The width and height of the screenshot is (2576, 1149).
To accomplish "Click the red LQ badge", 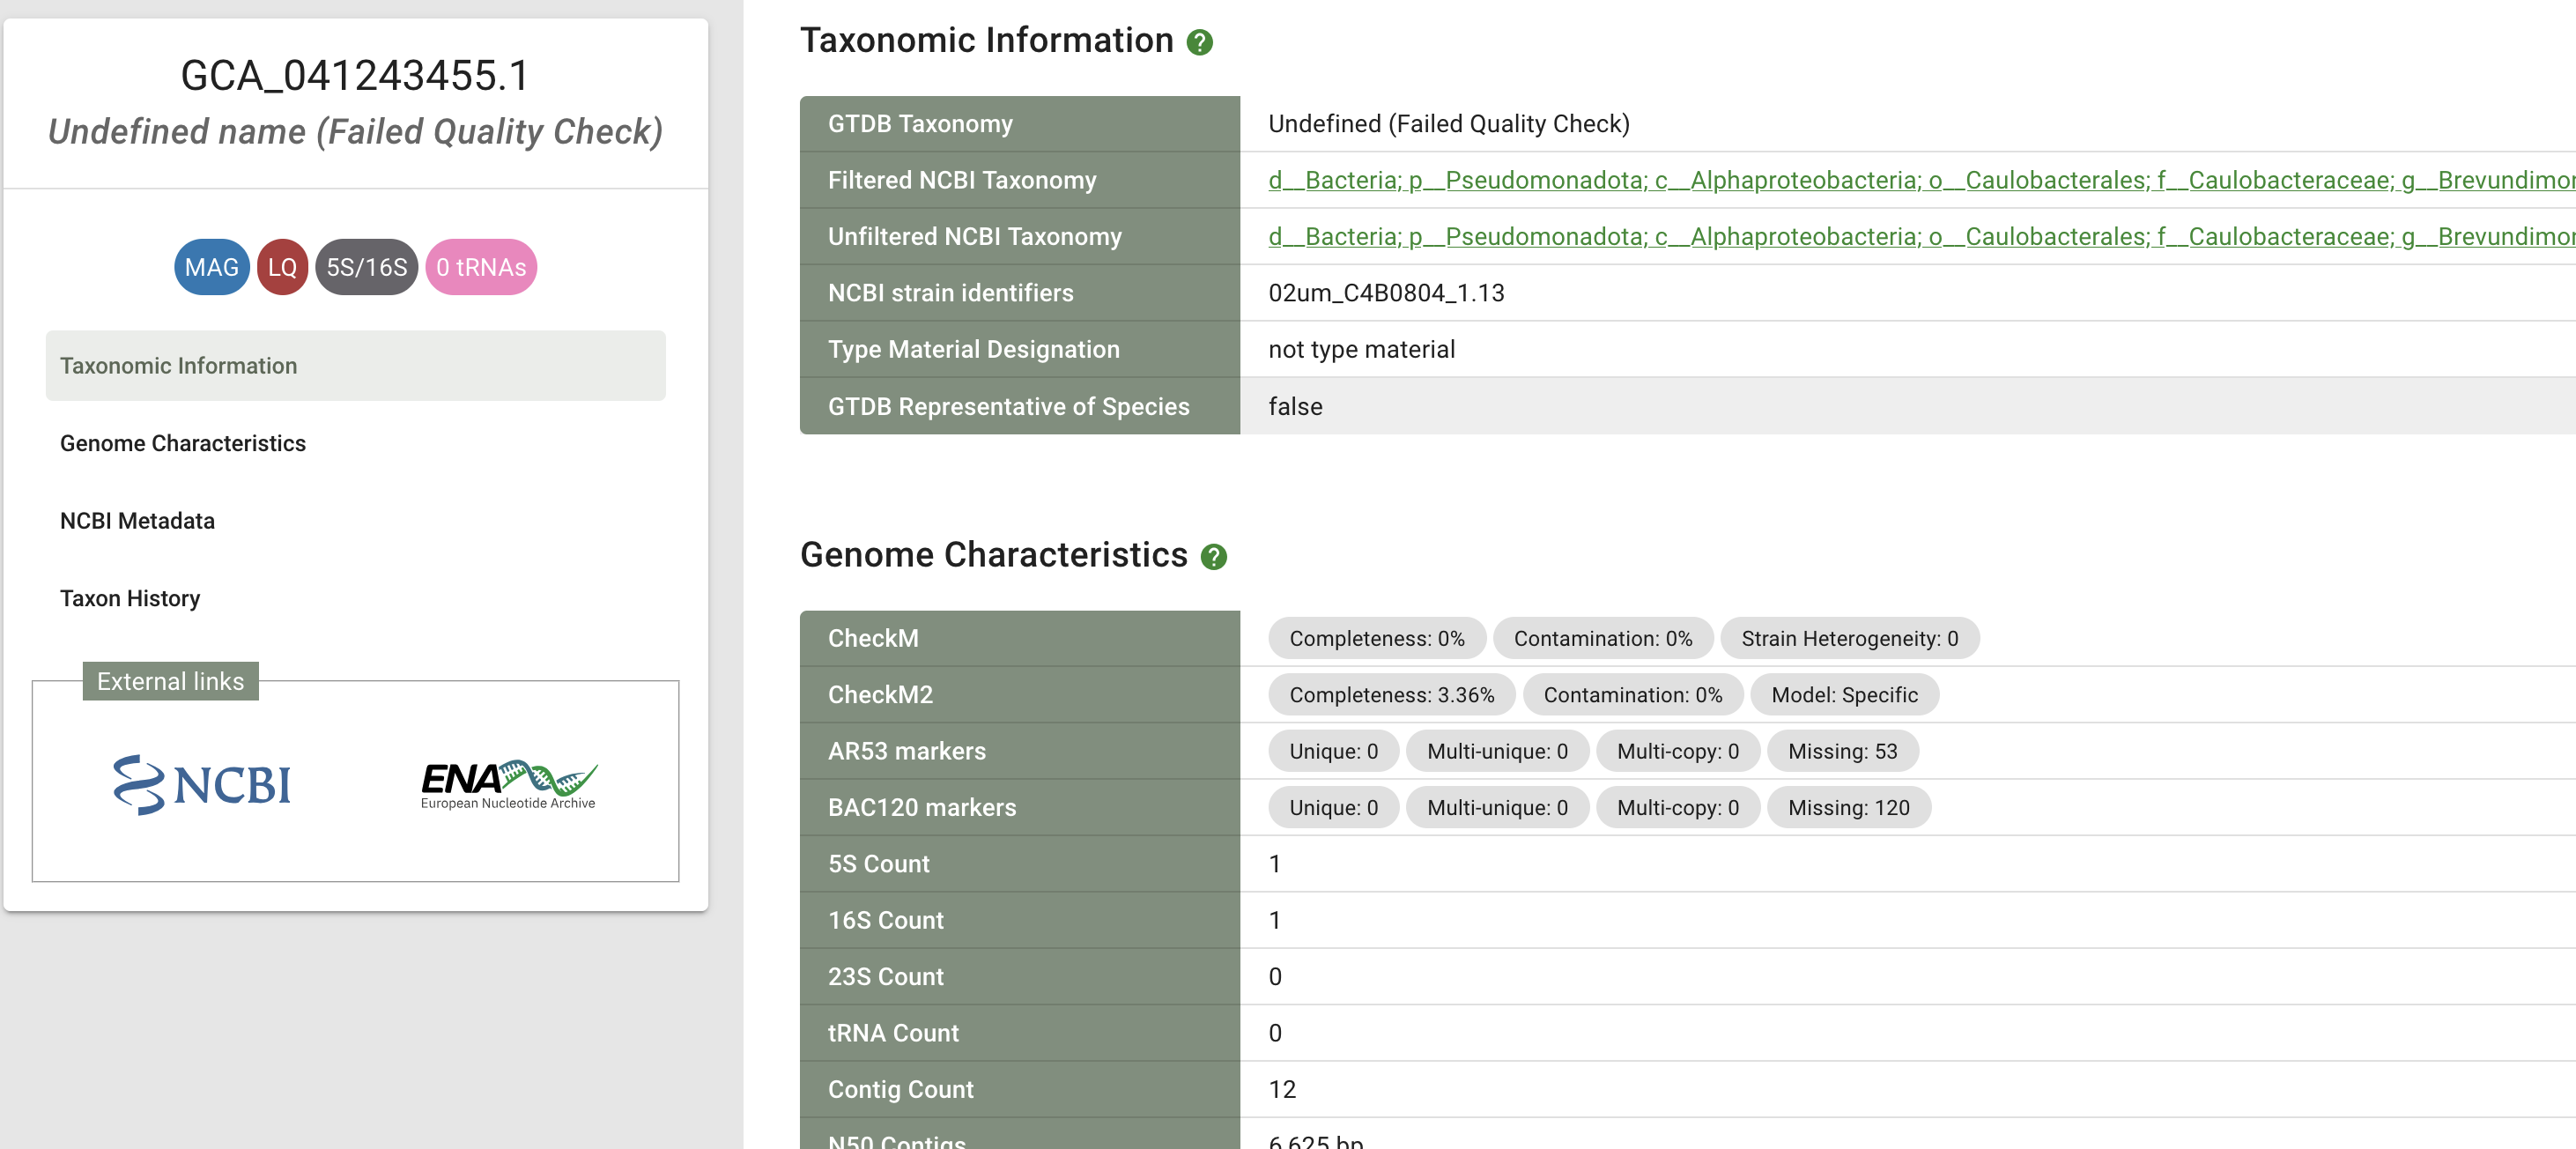I will (282, 267).
